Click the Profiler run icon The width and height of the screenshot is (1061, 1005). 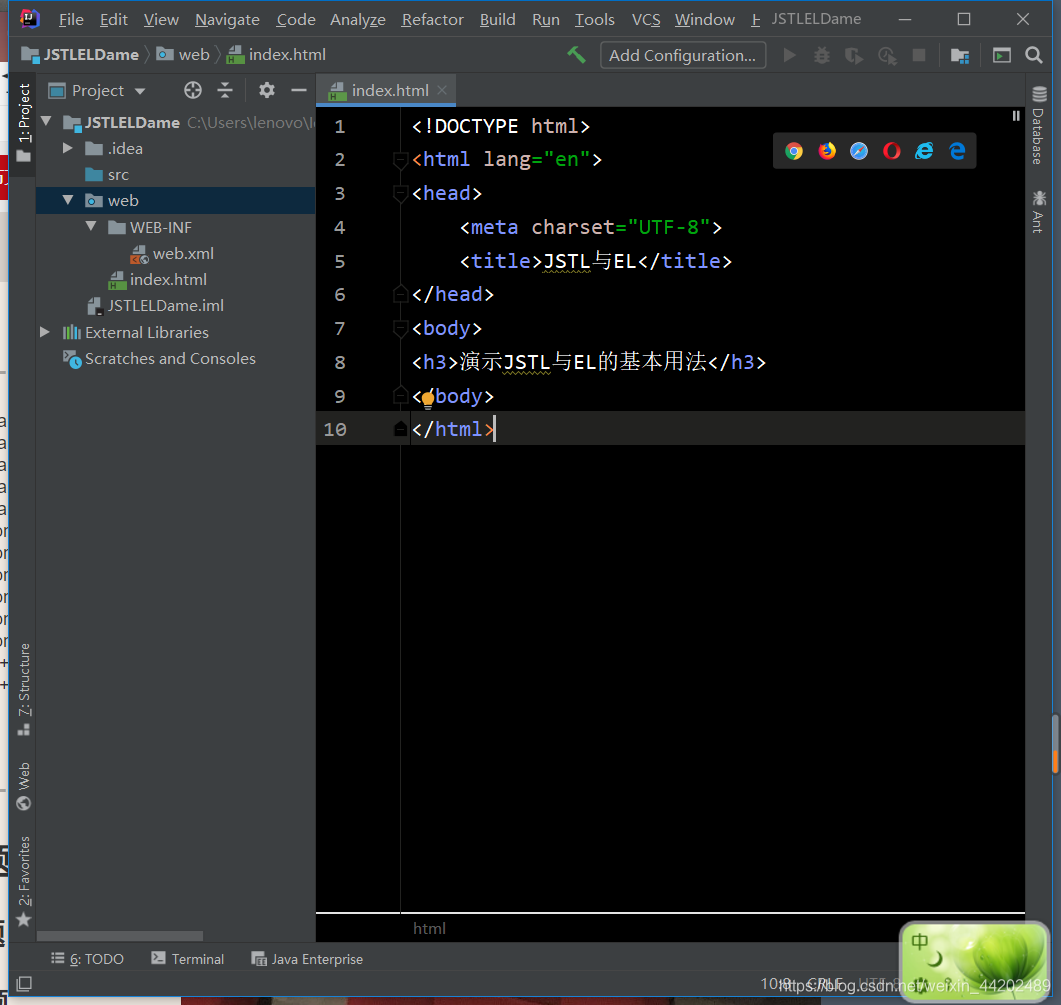click(887, 55)
